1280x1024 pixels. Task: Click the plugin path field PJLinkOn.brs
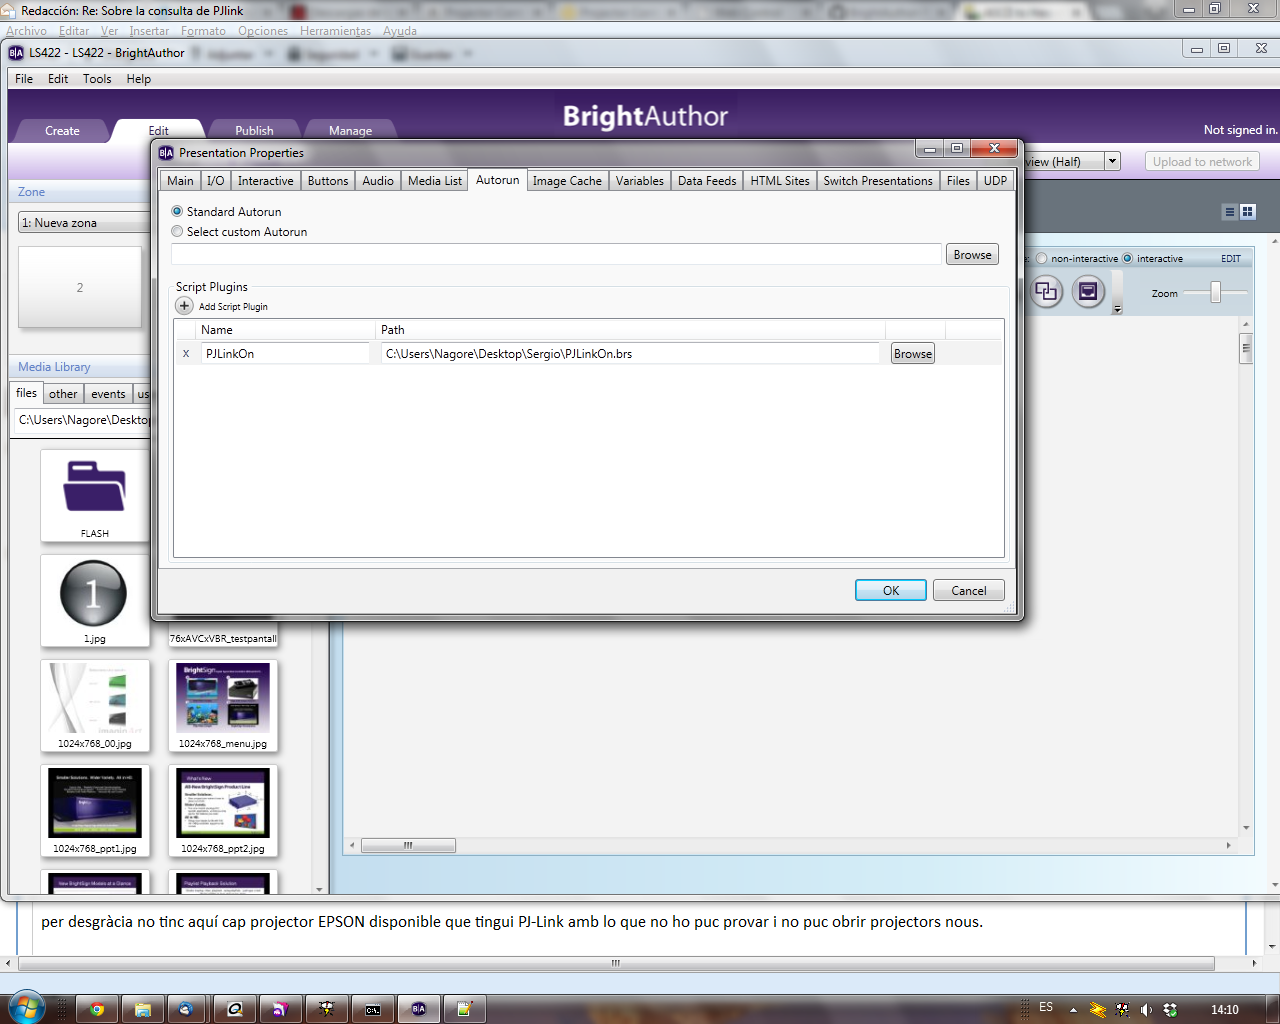(x=630, y=353)
